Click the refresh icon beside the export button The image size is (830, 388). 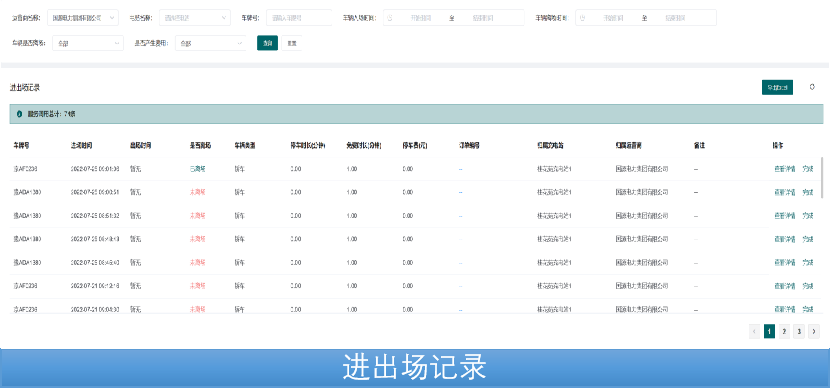tap(812, 87)
